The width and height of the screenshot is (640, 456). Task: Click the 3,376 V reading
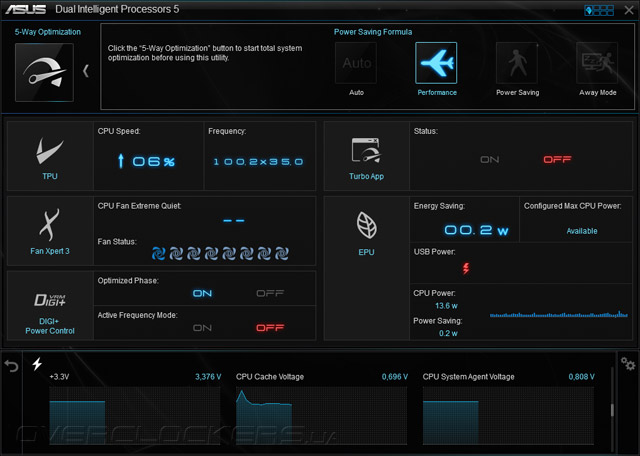click(208, 377)
